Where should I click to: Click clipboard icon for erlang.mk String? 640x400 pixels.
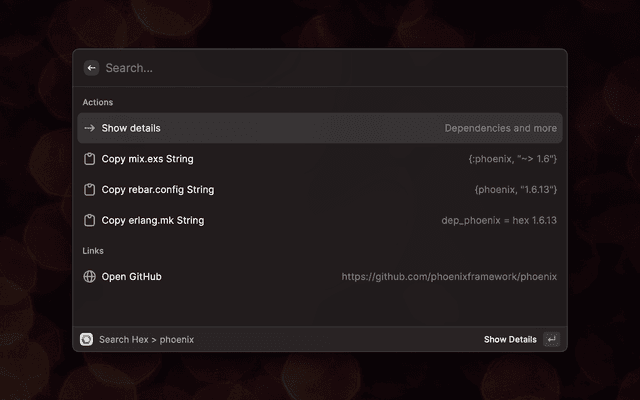click(89, 221)
